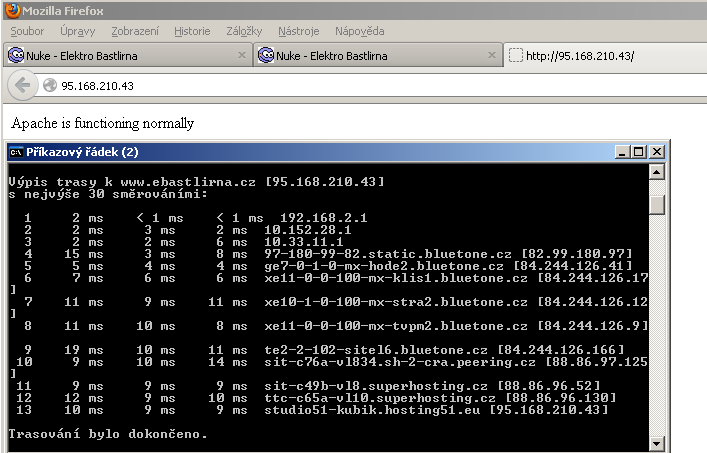Click the address bar showing 95.168.210.43
The image size is (707, 453).
(x=350, y=86)
